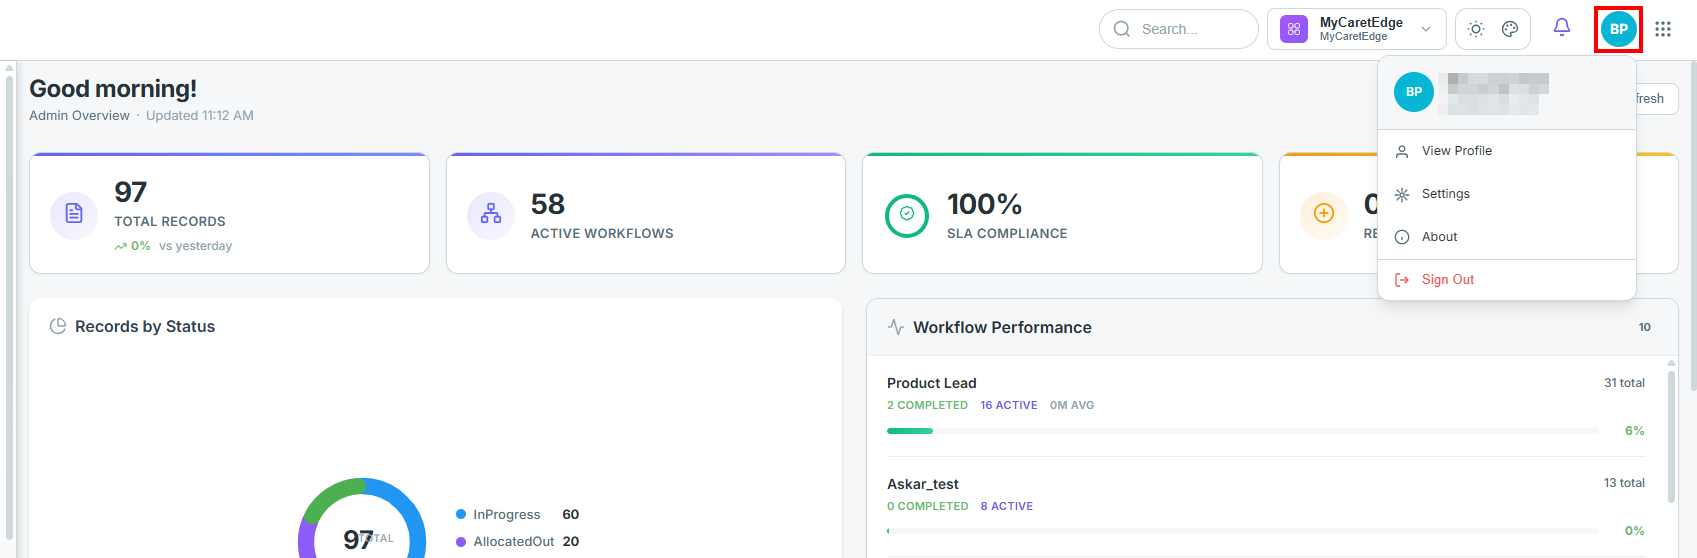Click Sign Out in the user menu

point(1506,280)
